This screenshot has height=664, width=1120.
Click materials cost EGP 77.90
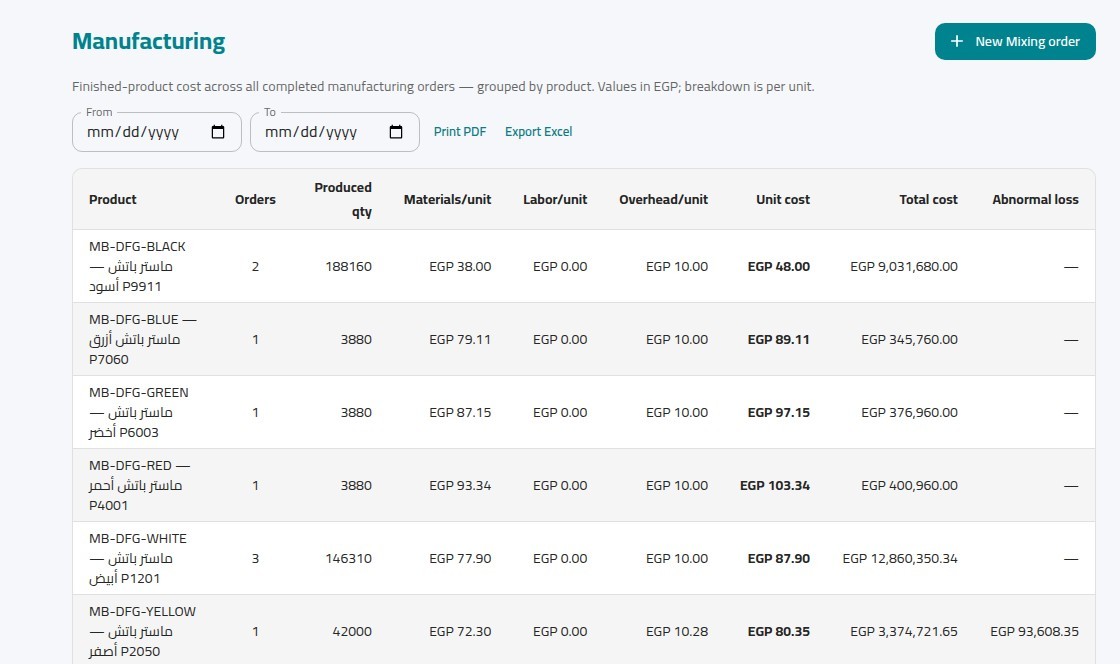pyautogui.click(x=460, y=558)
